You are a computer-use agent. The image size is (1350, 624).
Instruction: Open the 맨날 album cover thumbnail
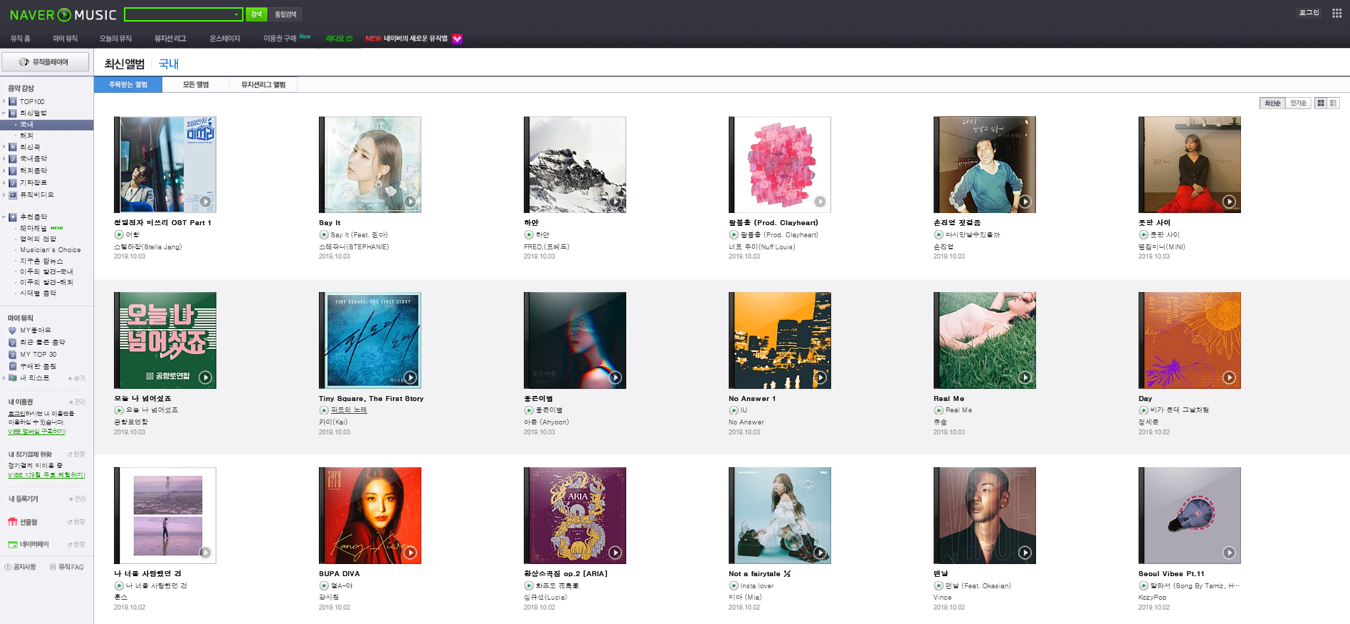point(985,515)
